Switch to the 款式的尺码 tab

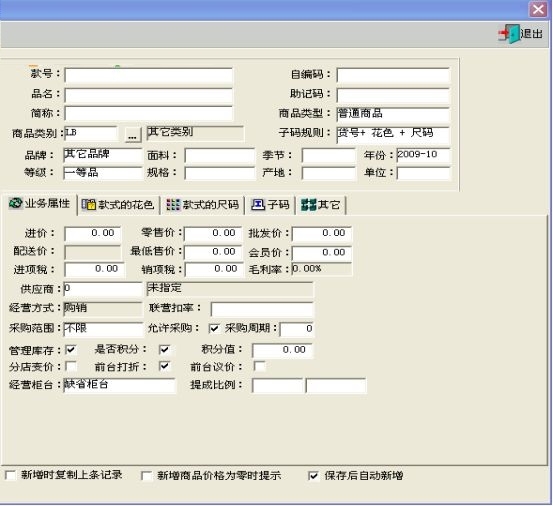(202, 205)
